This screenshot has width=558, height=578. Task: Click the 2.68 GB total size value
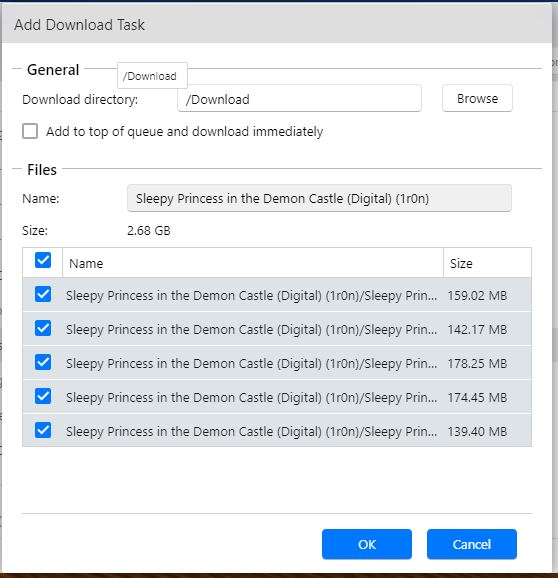pos(149,230)
